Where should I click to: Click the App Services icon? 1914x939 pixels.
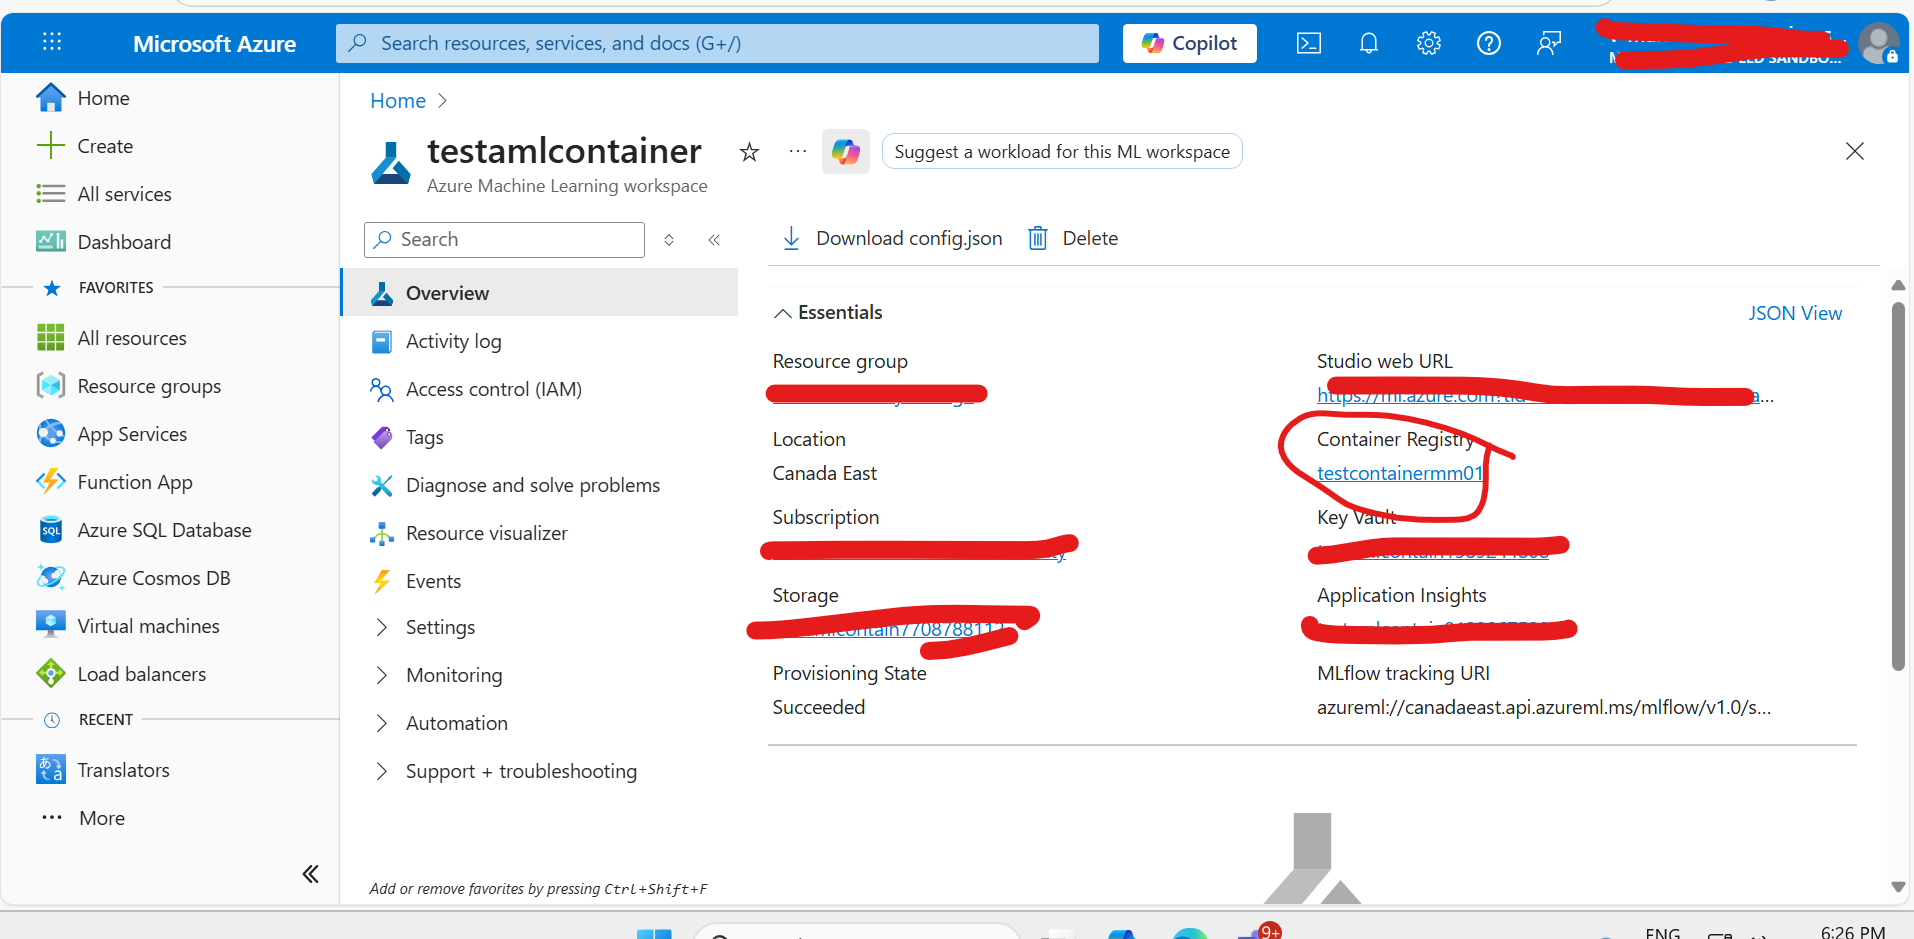(50, 434)
